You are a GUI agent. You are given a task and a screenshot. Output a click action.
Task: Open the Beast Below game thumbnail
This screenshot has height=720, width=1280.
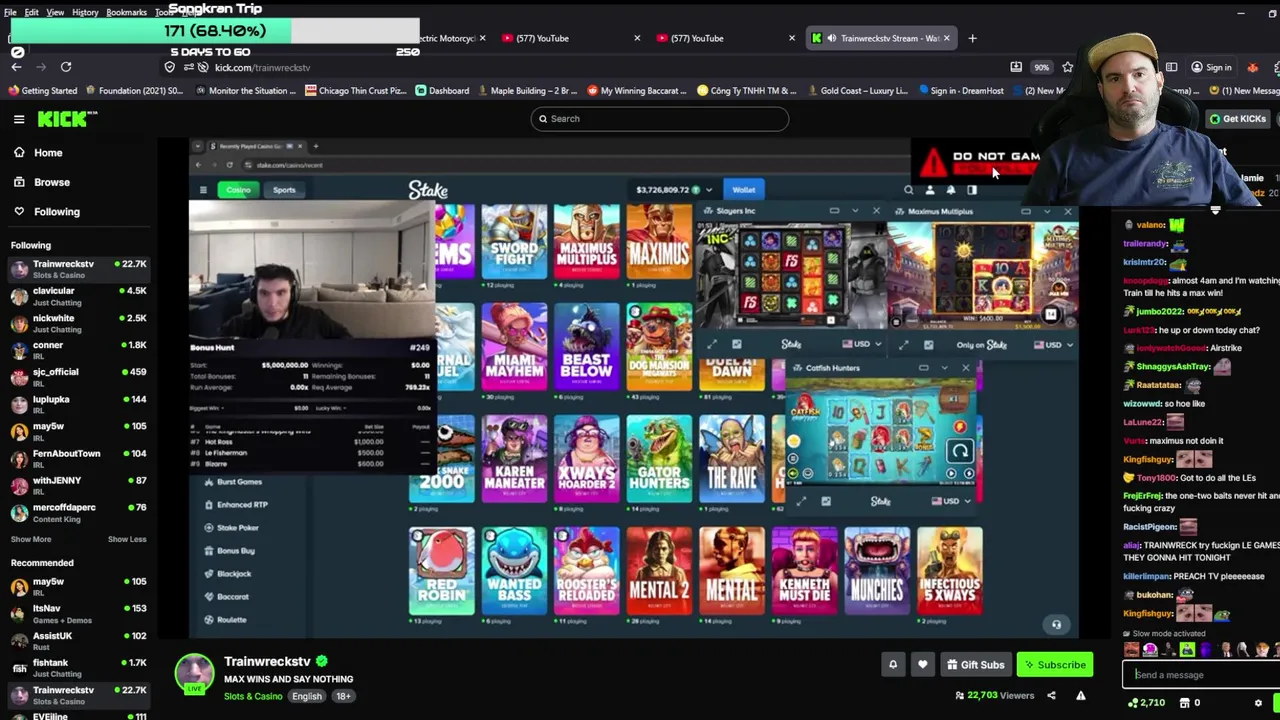tap(586, 347)
